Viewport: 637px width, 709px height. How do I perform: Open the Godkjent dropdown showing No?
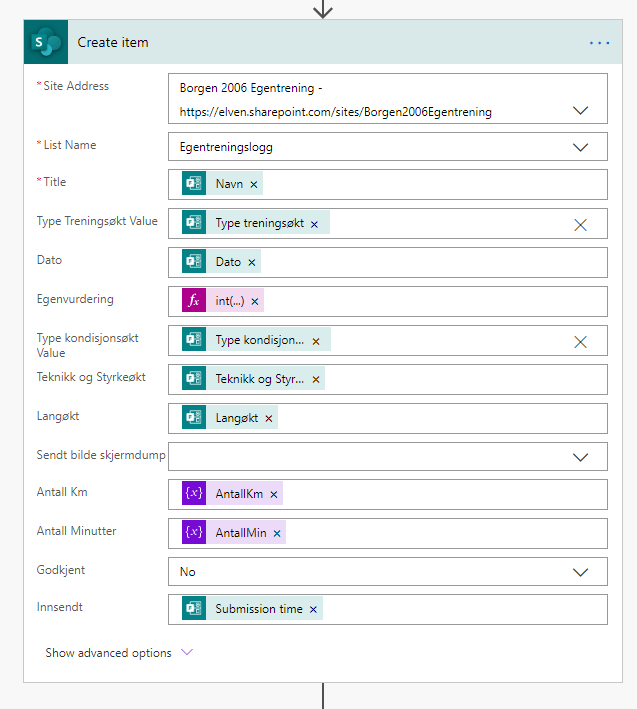pyautogui.click(x=580, y=572)
